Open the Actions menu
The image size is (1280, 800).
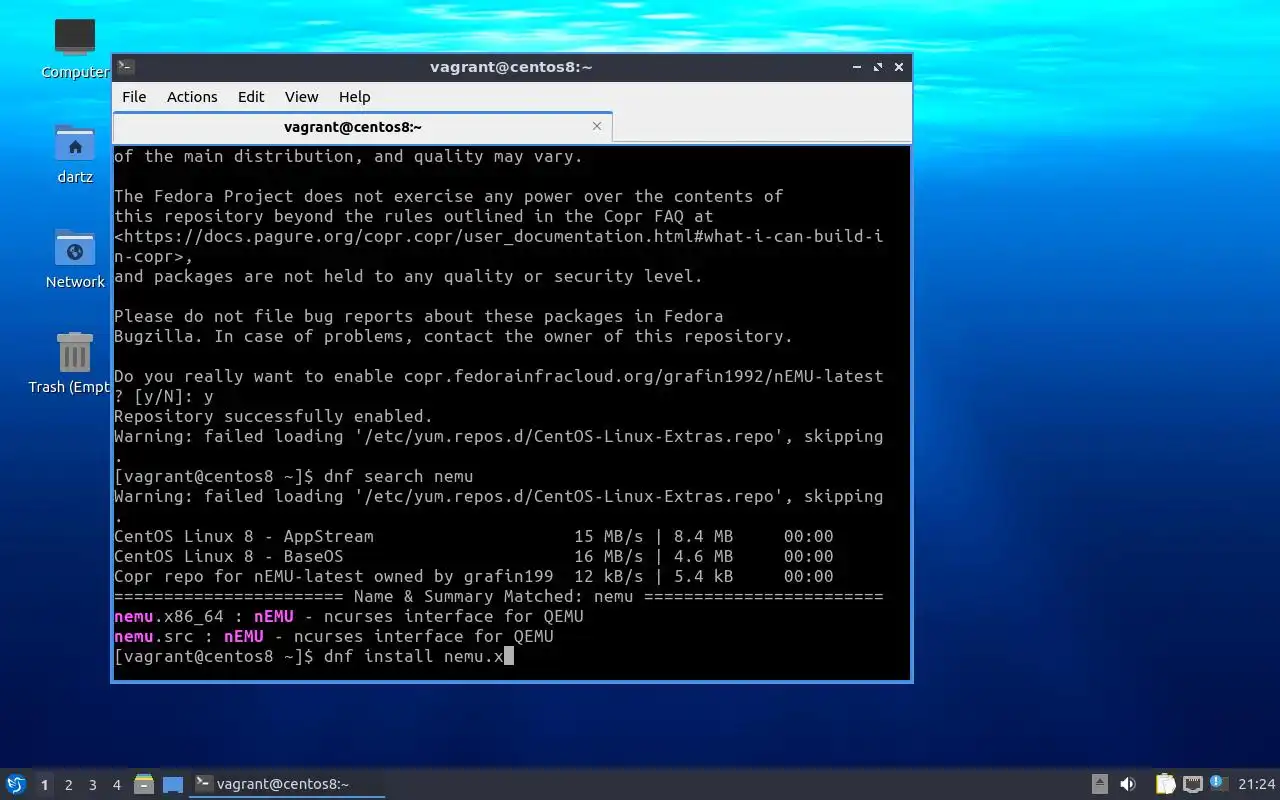(192, 97)
